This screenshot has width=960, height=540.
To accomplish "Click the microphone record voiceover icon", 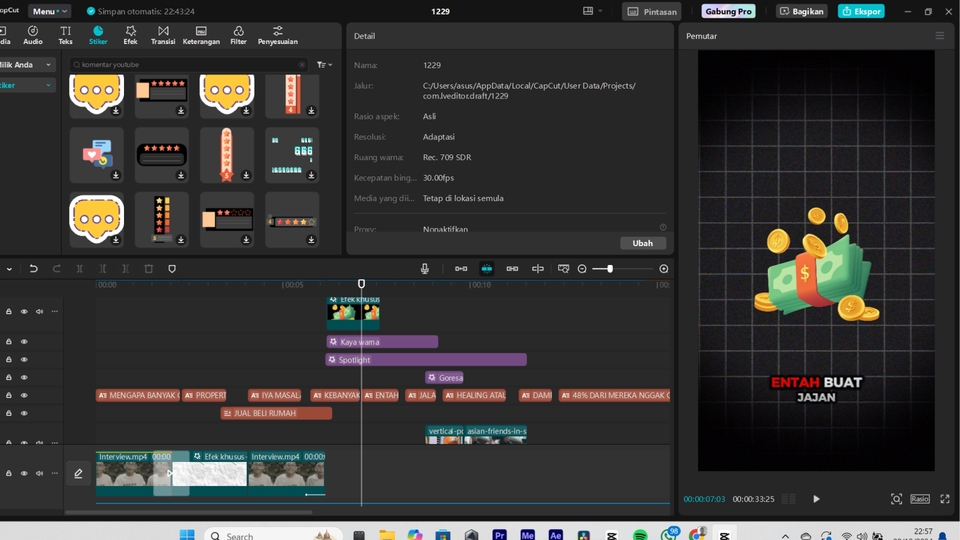I will pos(424,269).
